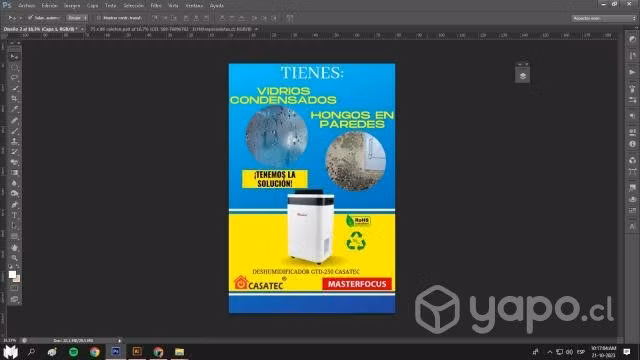
Task: Select the Eyedropper tool
Action: click(x=14, y=109)
